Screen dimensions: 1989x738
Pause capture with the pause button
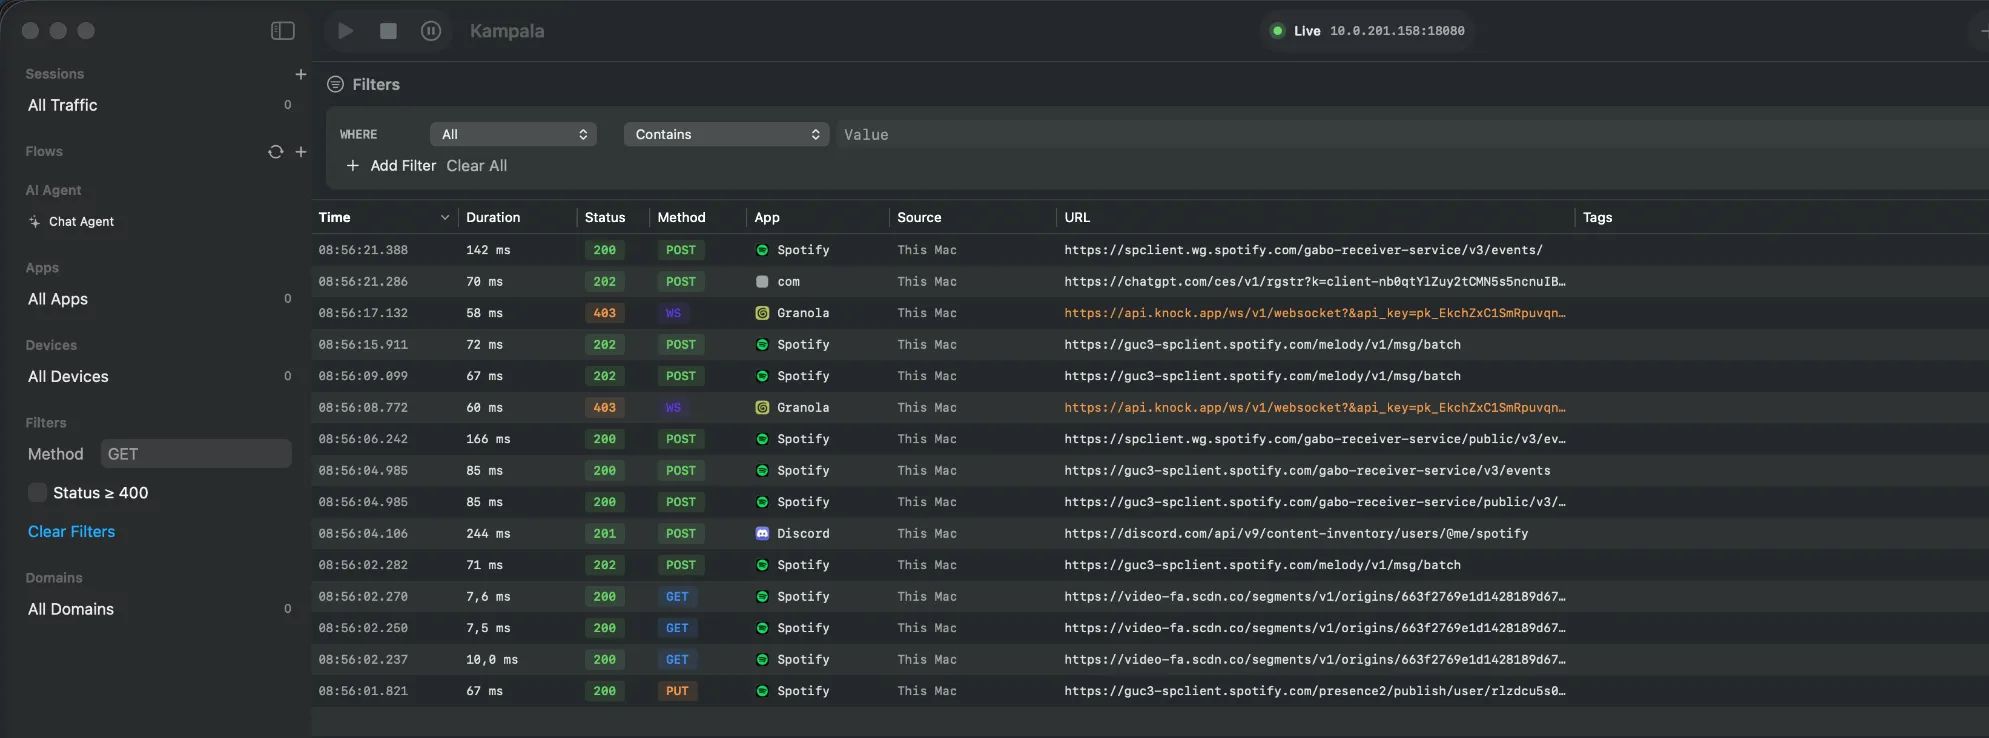[431, 31]
